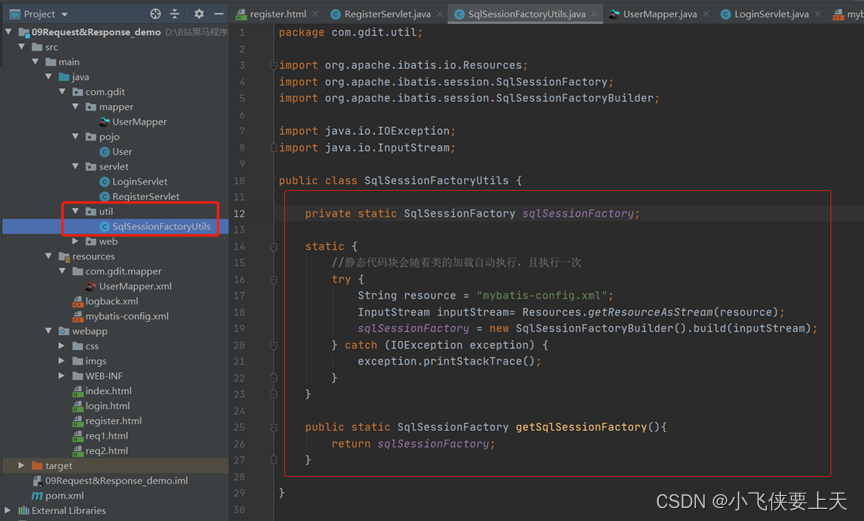Click the Select Opened File locate icon
This screenshot has width=864, height=521.
pyautogui.click(x=155, y=14)
